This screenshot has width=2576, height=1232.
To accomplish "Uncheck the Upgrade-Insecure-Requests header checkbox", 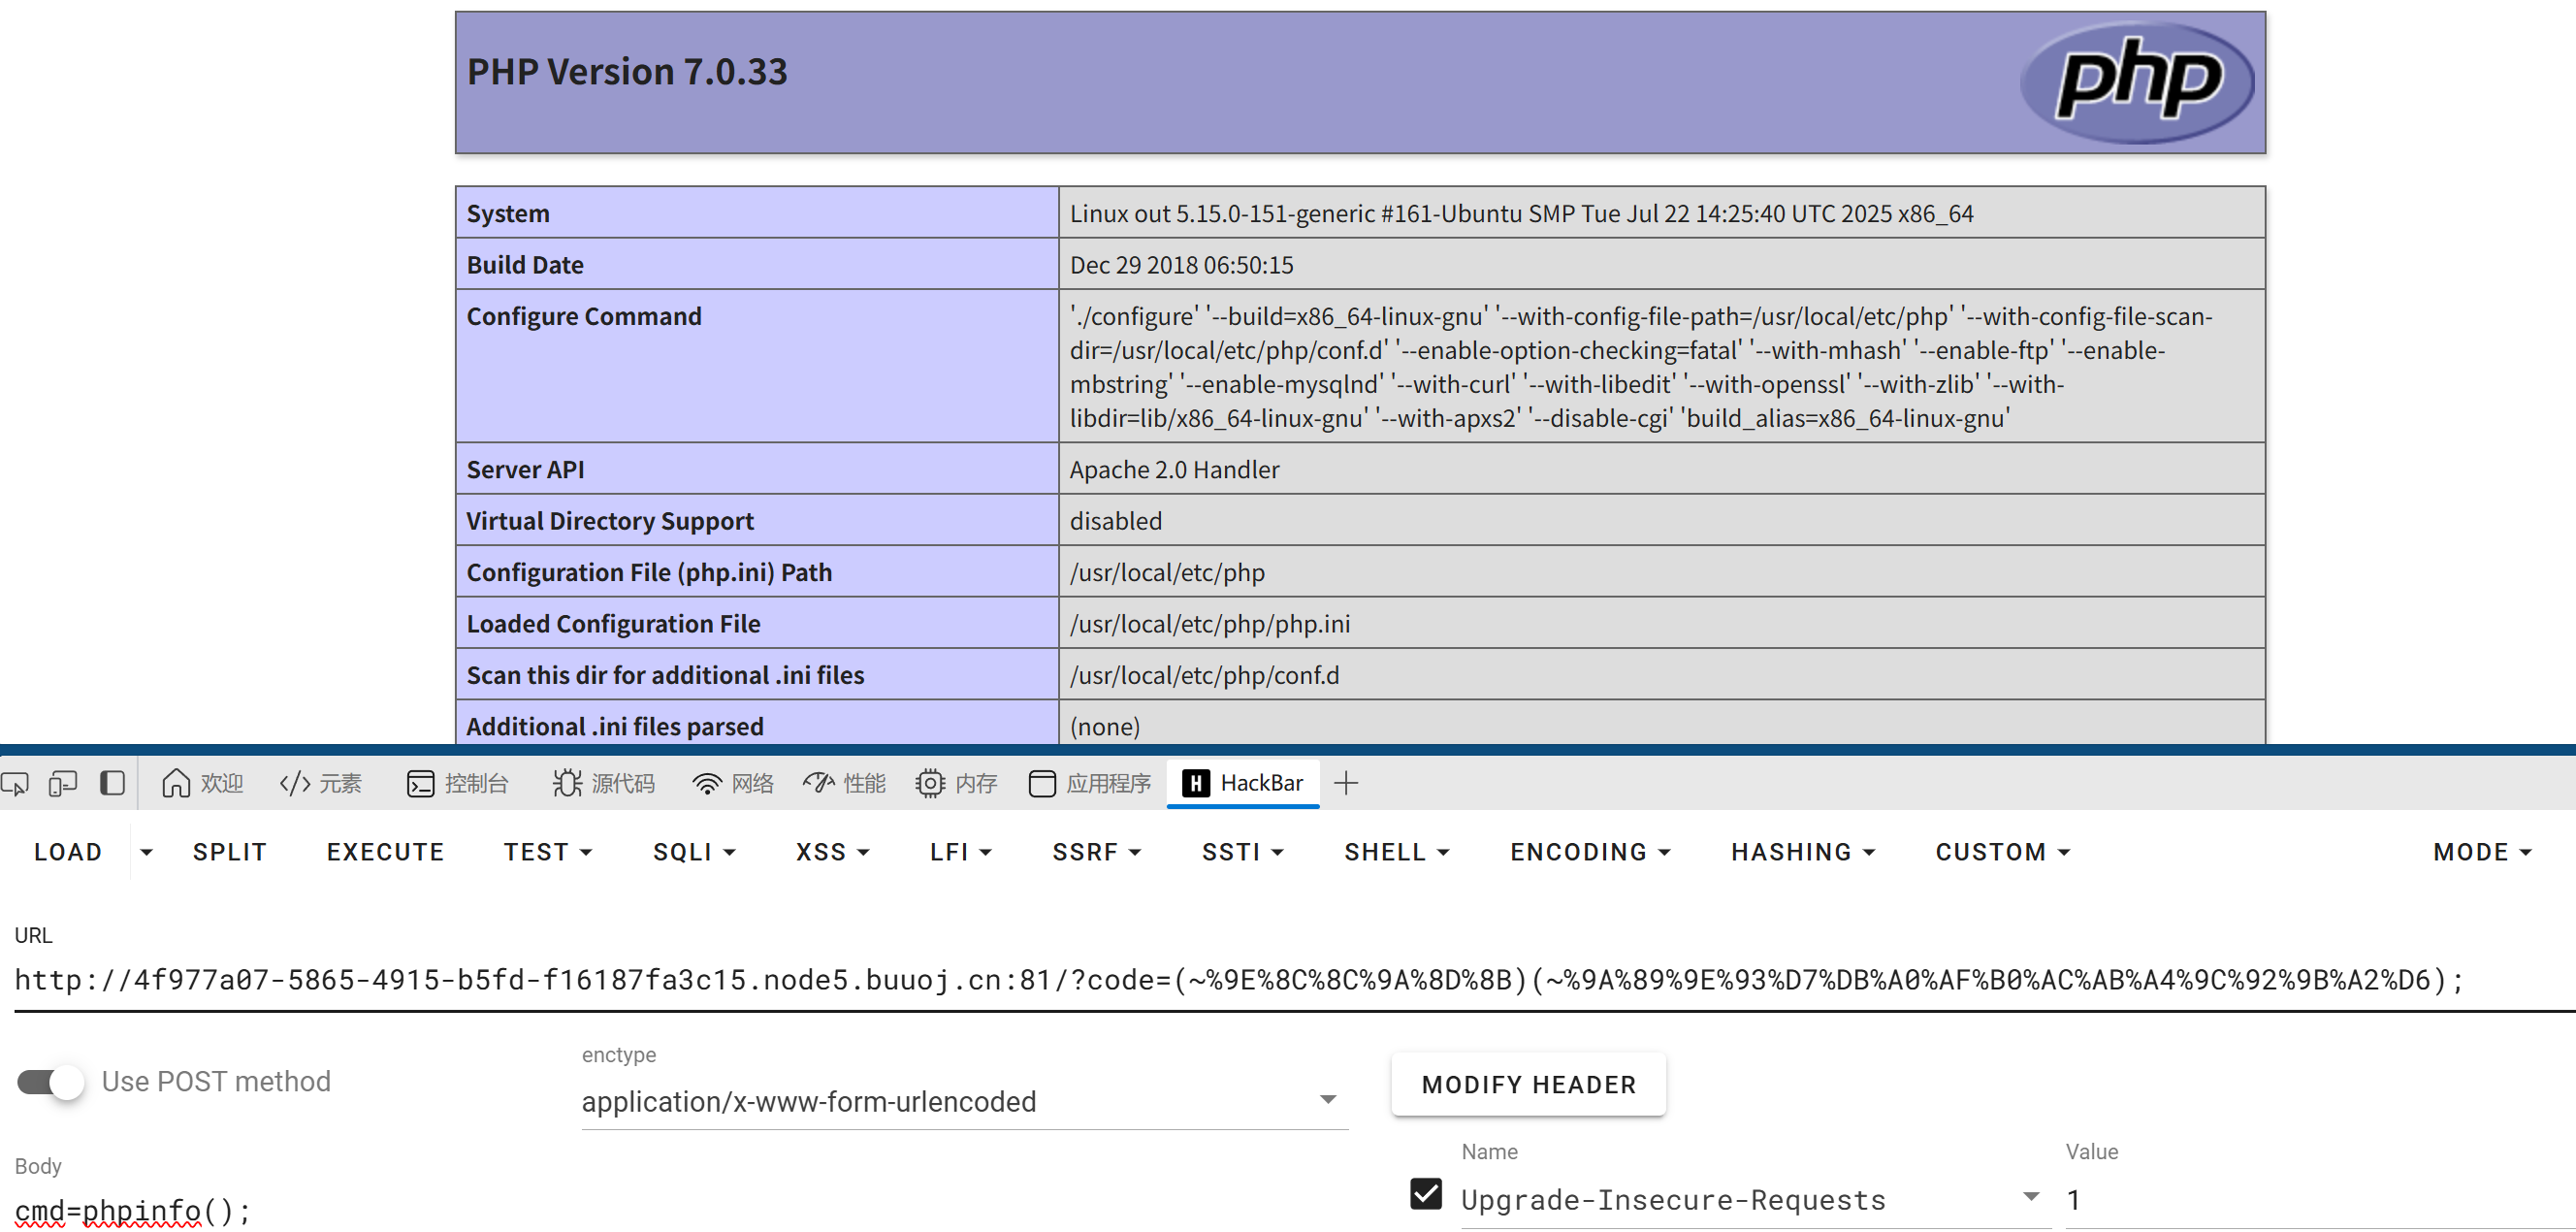I will 1425,1194.
